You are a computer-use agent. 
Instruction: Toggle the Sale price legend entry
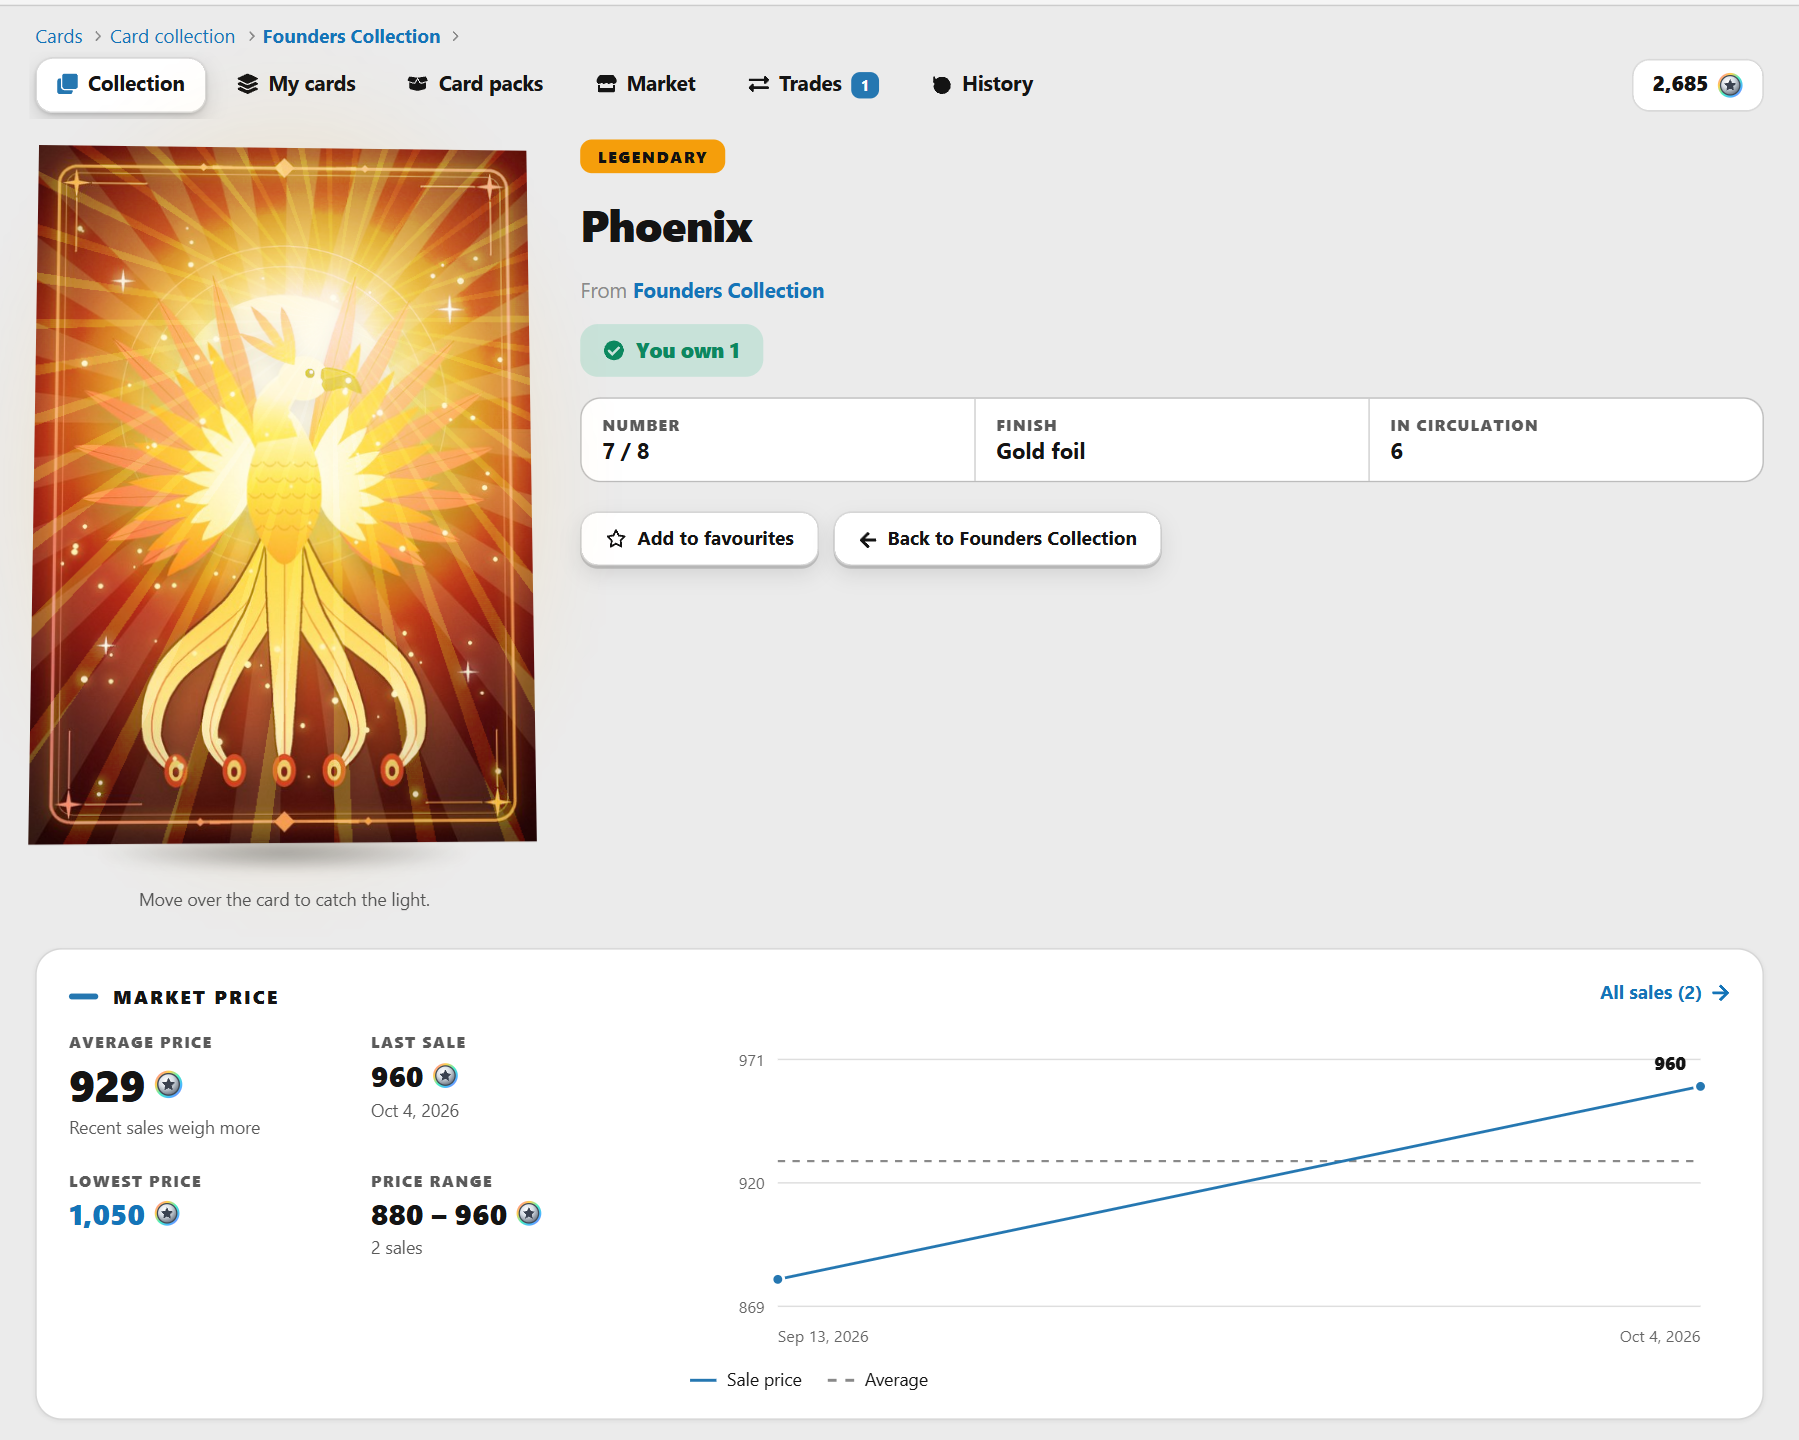click(x=746, y=1380)
